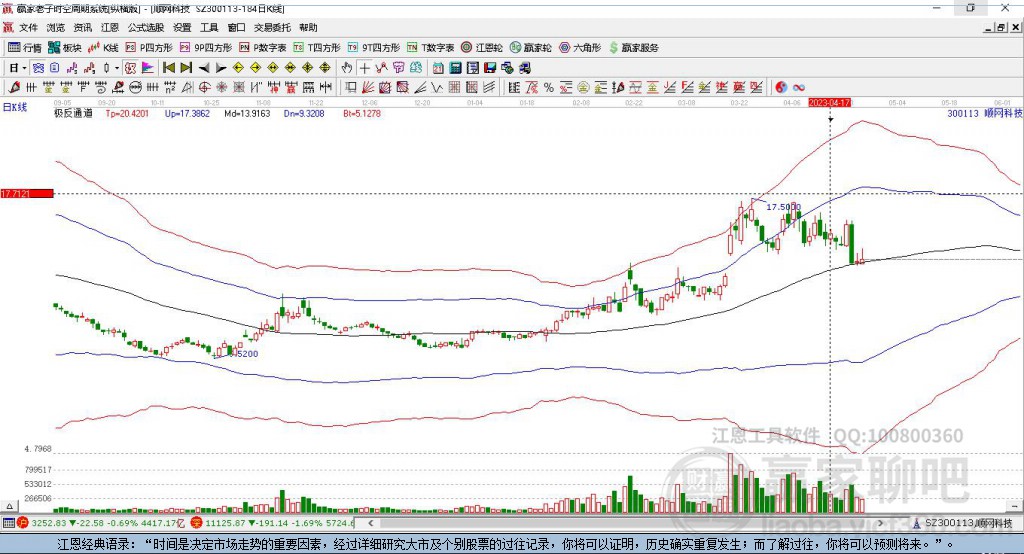Click the blue infinity loop icon

pyautogui.click(x=799, y=88)
